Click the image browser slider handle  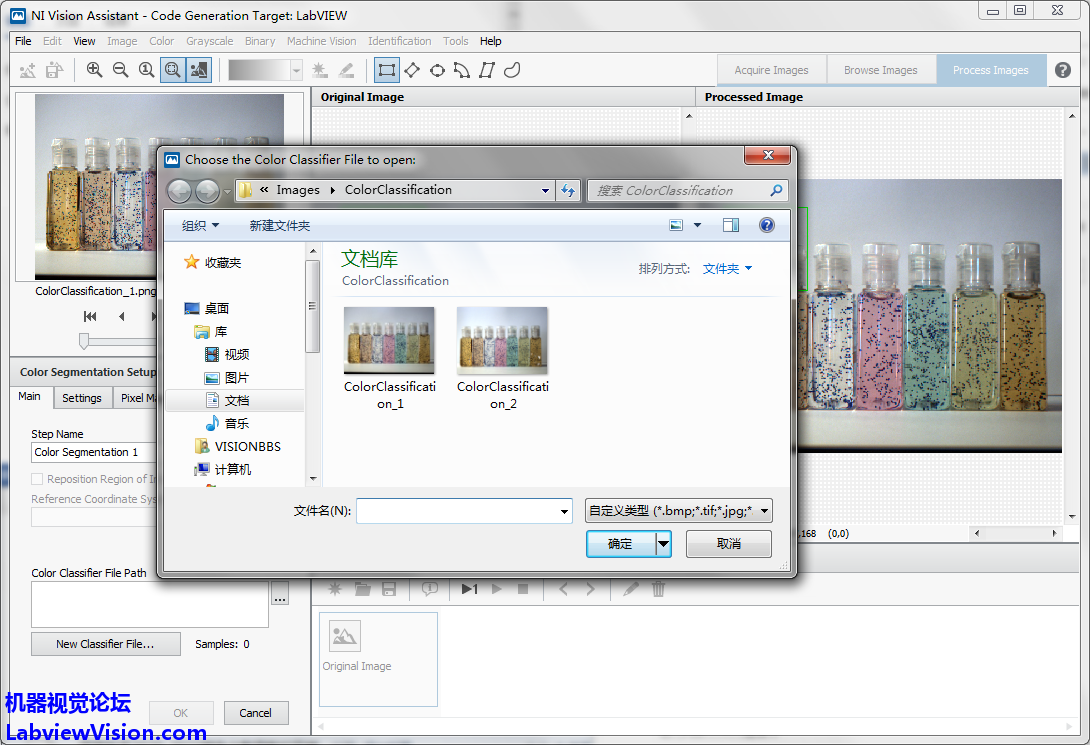84,341
